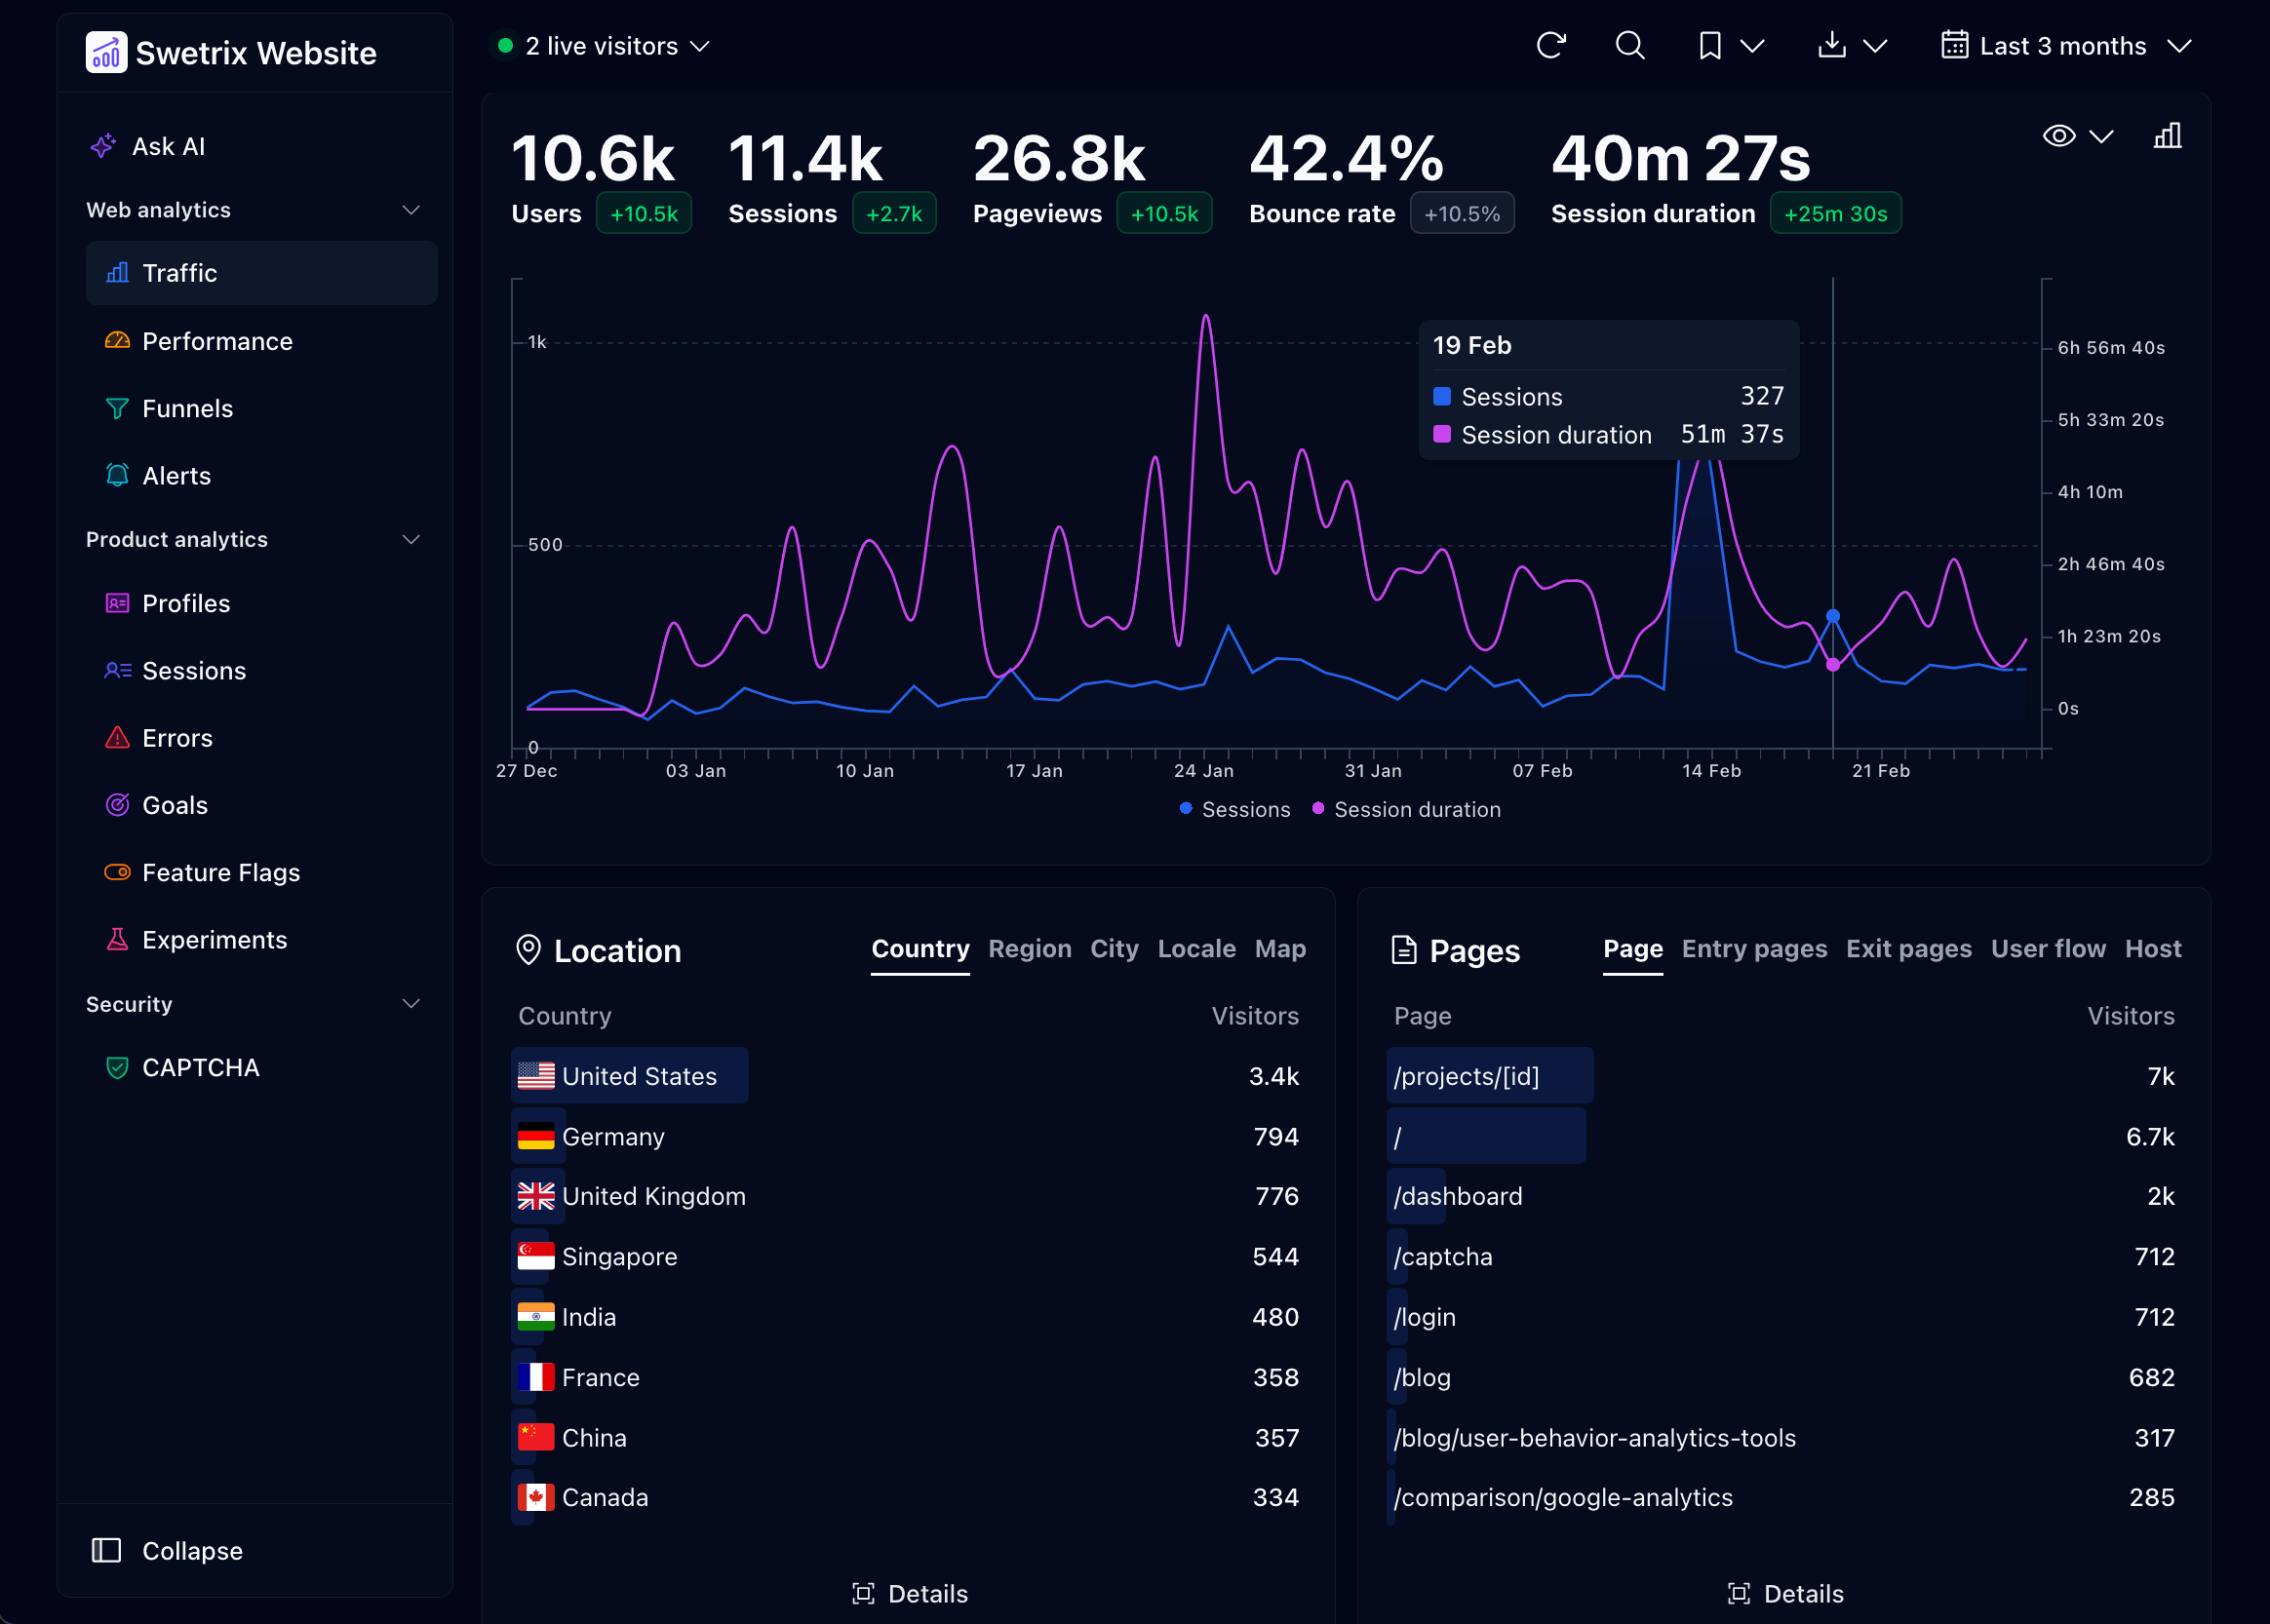2270x1624 pixels.
Task: Open Sessions in sidebar
Action: click(261, 670)
